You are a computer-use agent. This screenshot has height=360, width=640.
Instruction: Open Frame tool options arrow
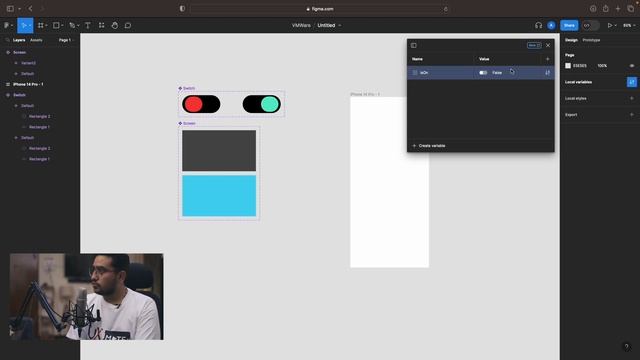pos(46,25)
